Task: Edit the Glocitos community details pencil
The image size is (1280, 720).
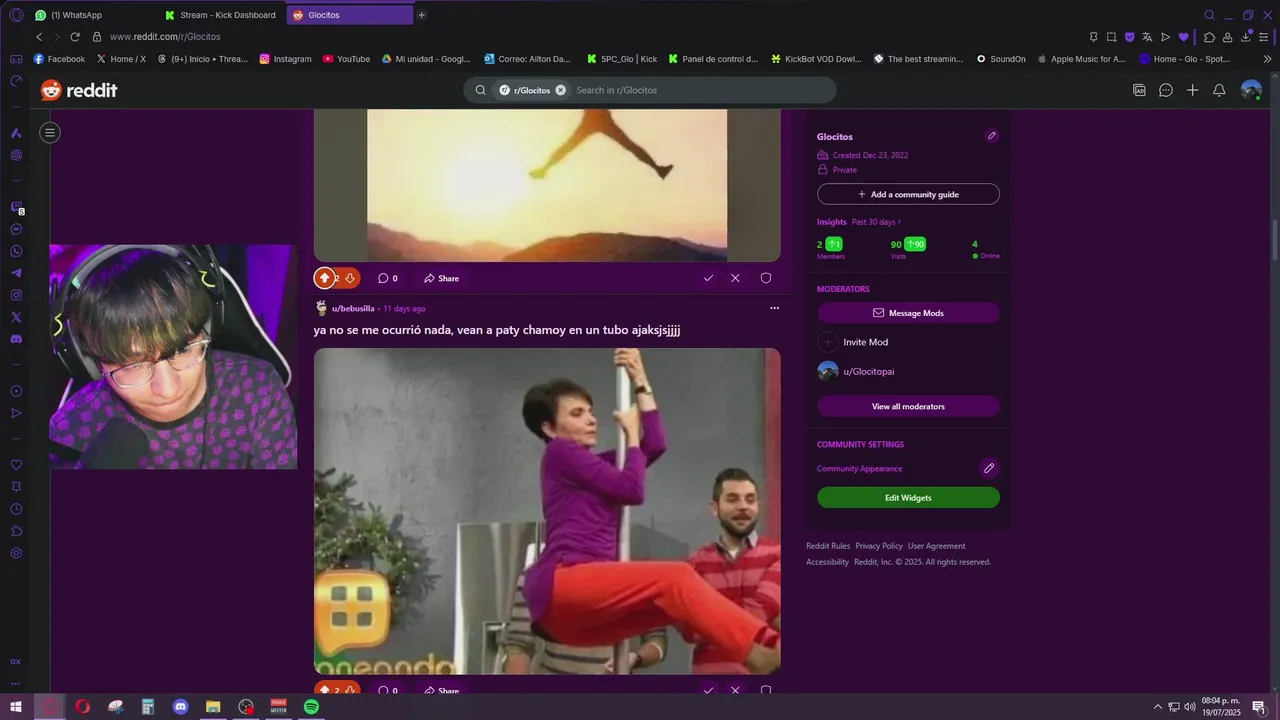Action: (992, 136)
